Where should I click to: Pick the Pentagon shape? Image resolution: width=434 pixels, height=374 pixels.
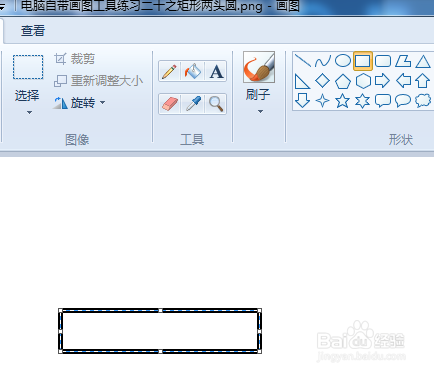click(x=343, y=81)
